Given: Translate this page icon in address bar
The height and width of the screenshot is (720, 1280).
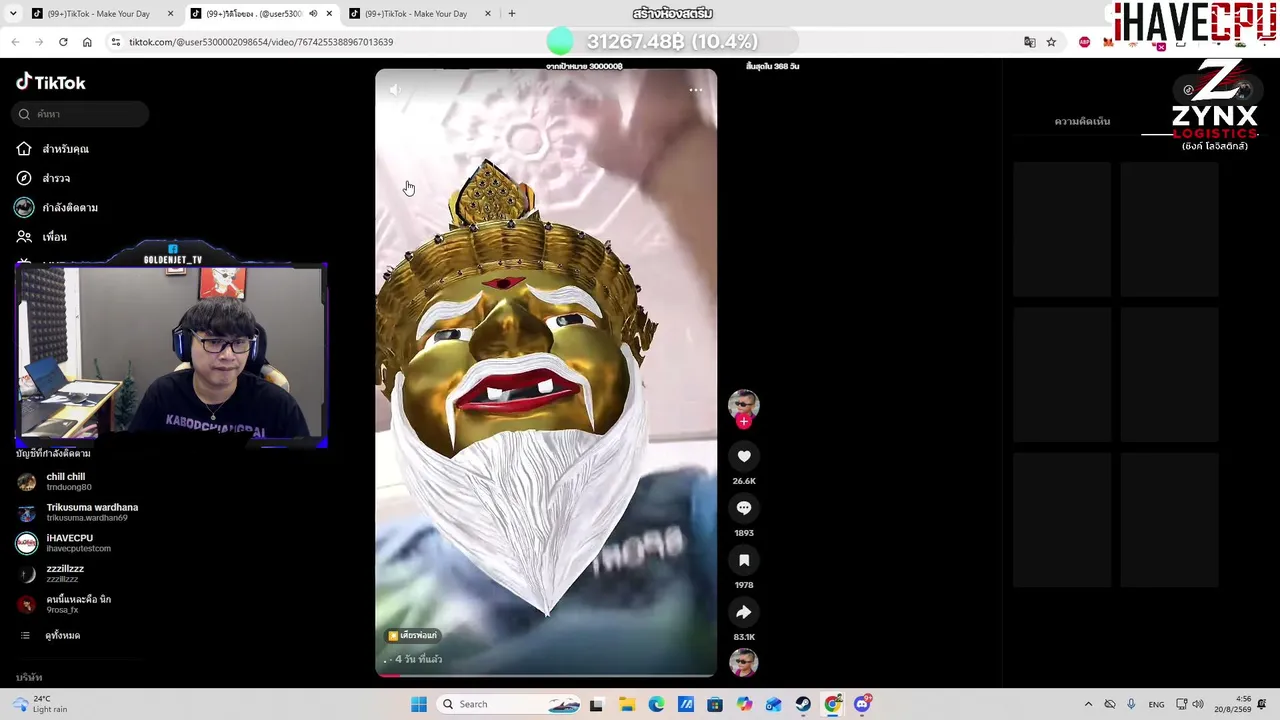Looking at the screenshot, I should tap(1029, 42).
